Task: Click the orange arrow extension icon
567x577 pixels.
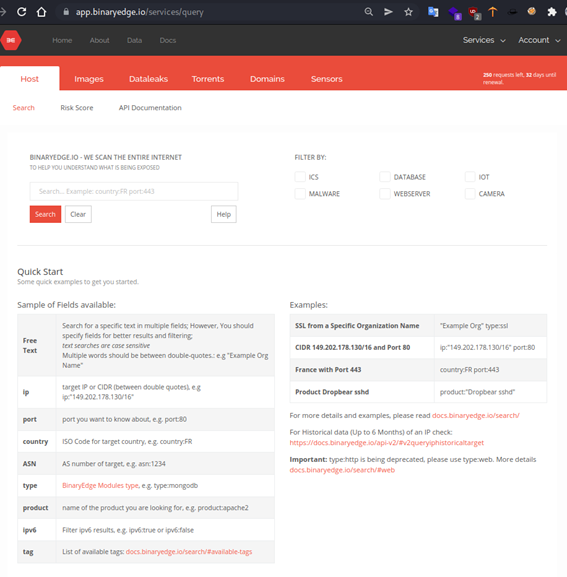Action: point(493,12)
